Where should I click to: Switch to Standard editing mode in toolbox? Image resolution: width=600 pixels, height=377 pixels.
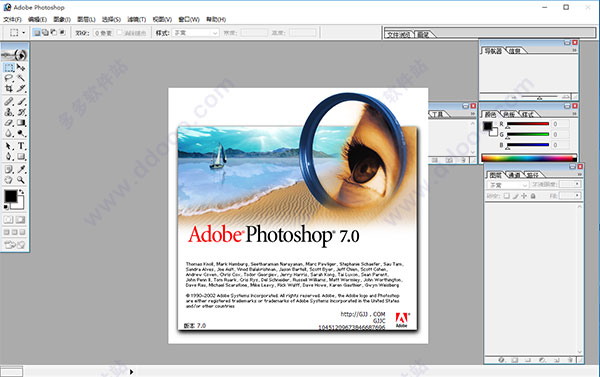8,220
